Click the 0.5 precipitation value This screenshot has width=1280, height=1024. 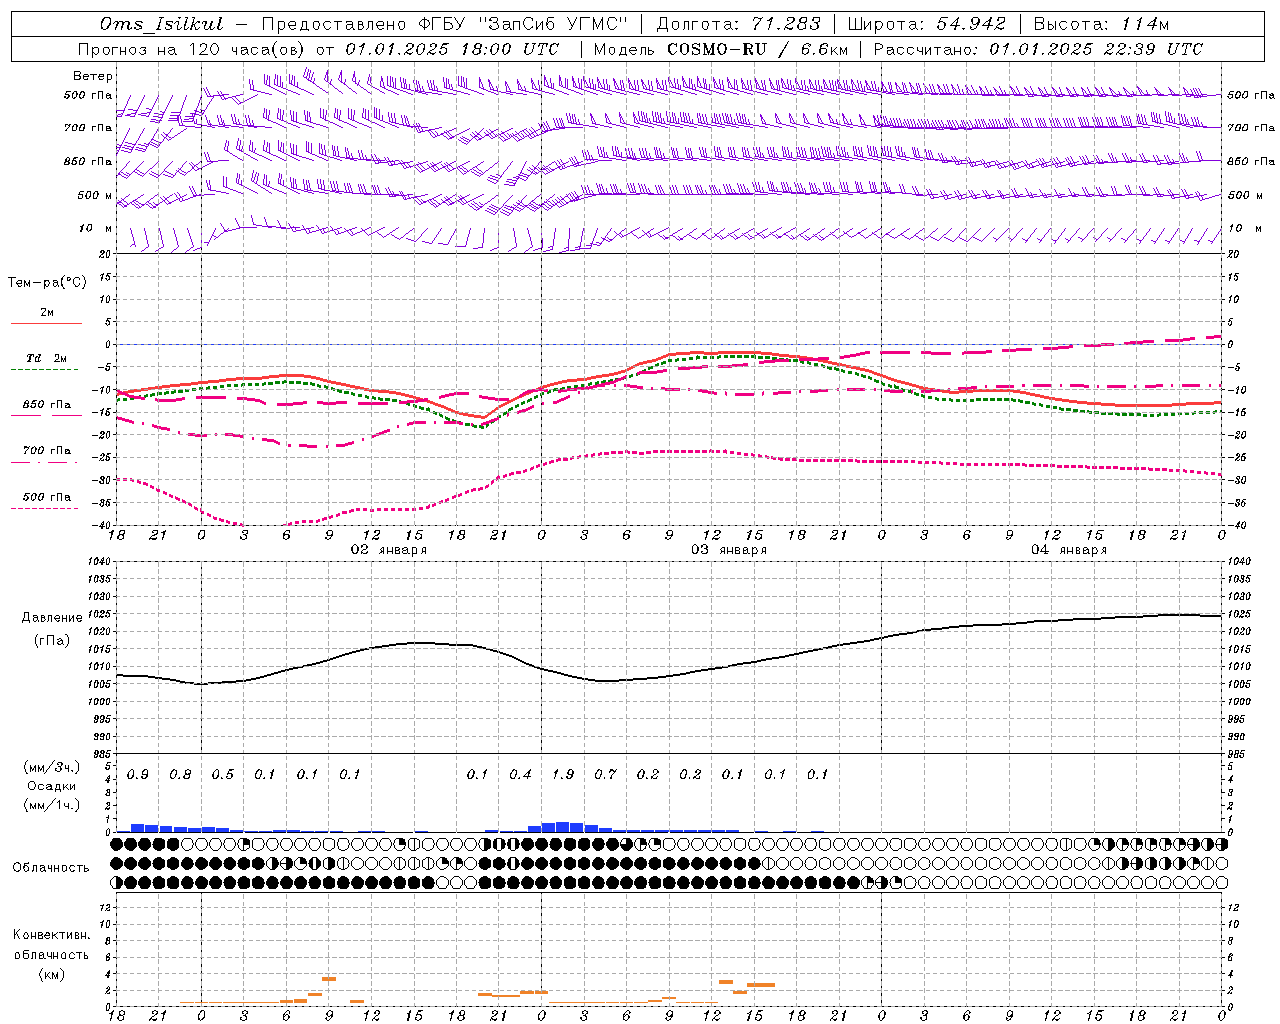222,775
